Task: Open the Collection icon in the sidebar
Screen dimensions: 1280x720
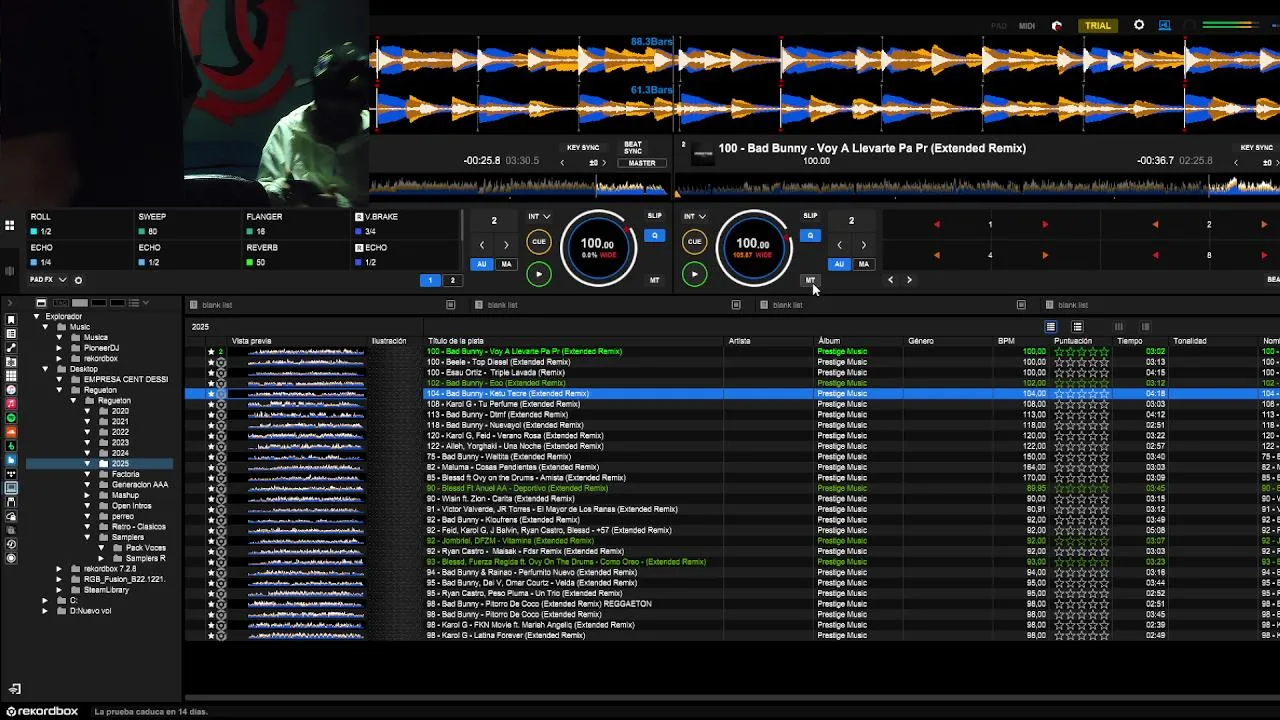Action: [x=11, y=319]
